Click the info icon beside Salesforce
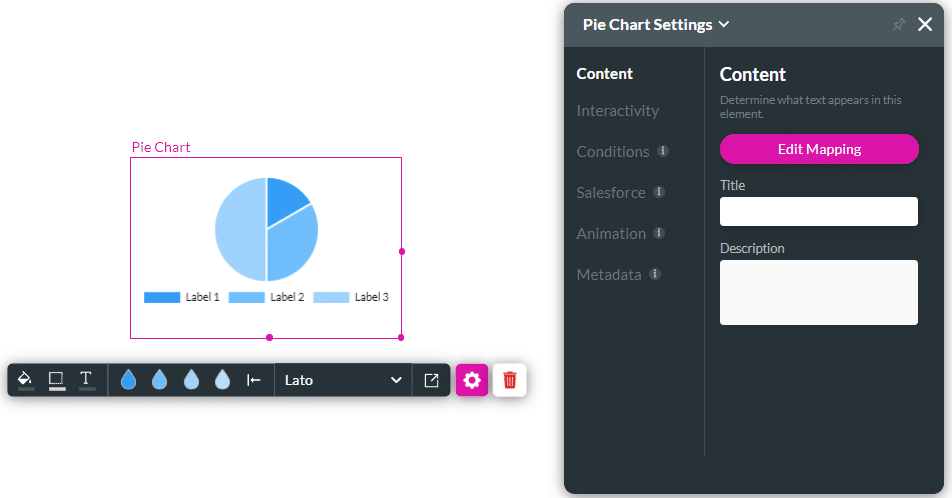The height and width of the screenshot is (498, 952). 659,192
